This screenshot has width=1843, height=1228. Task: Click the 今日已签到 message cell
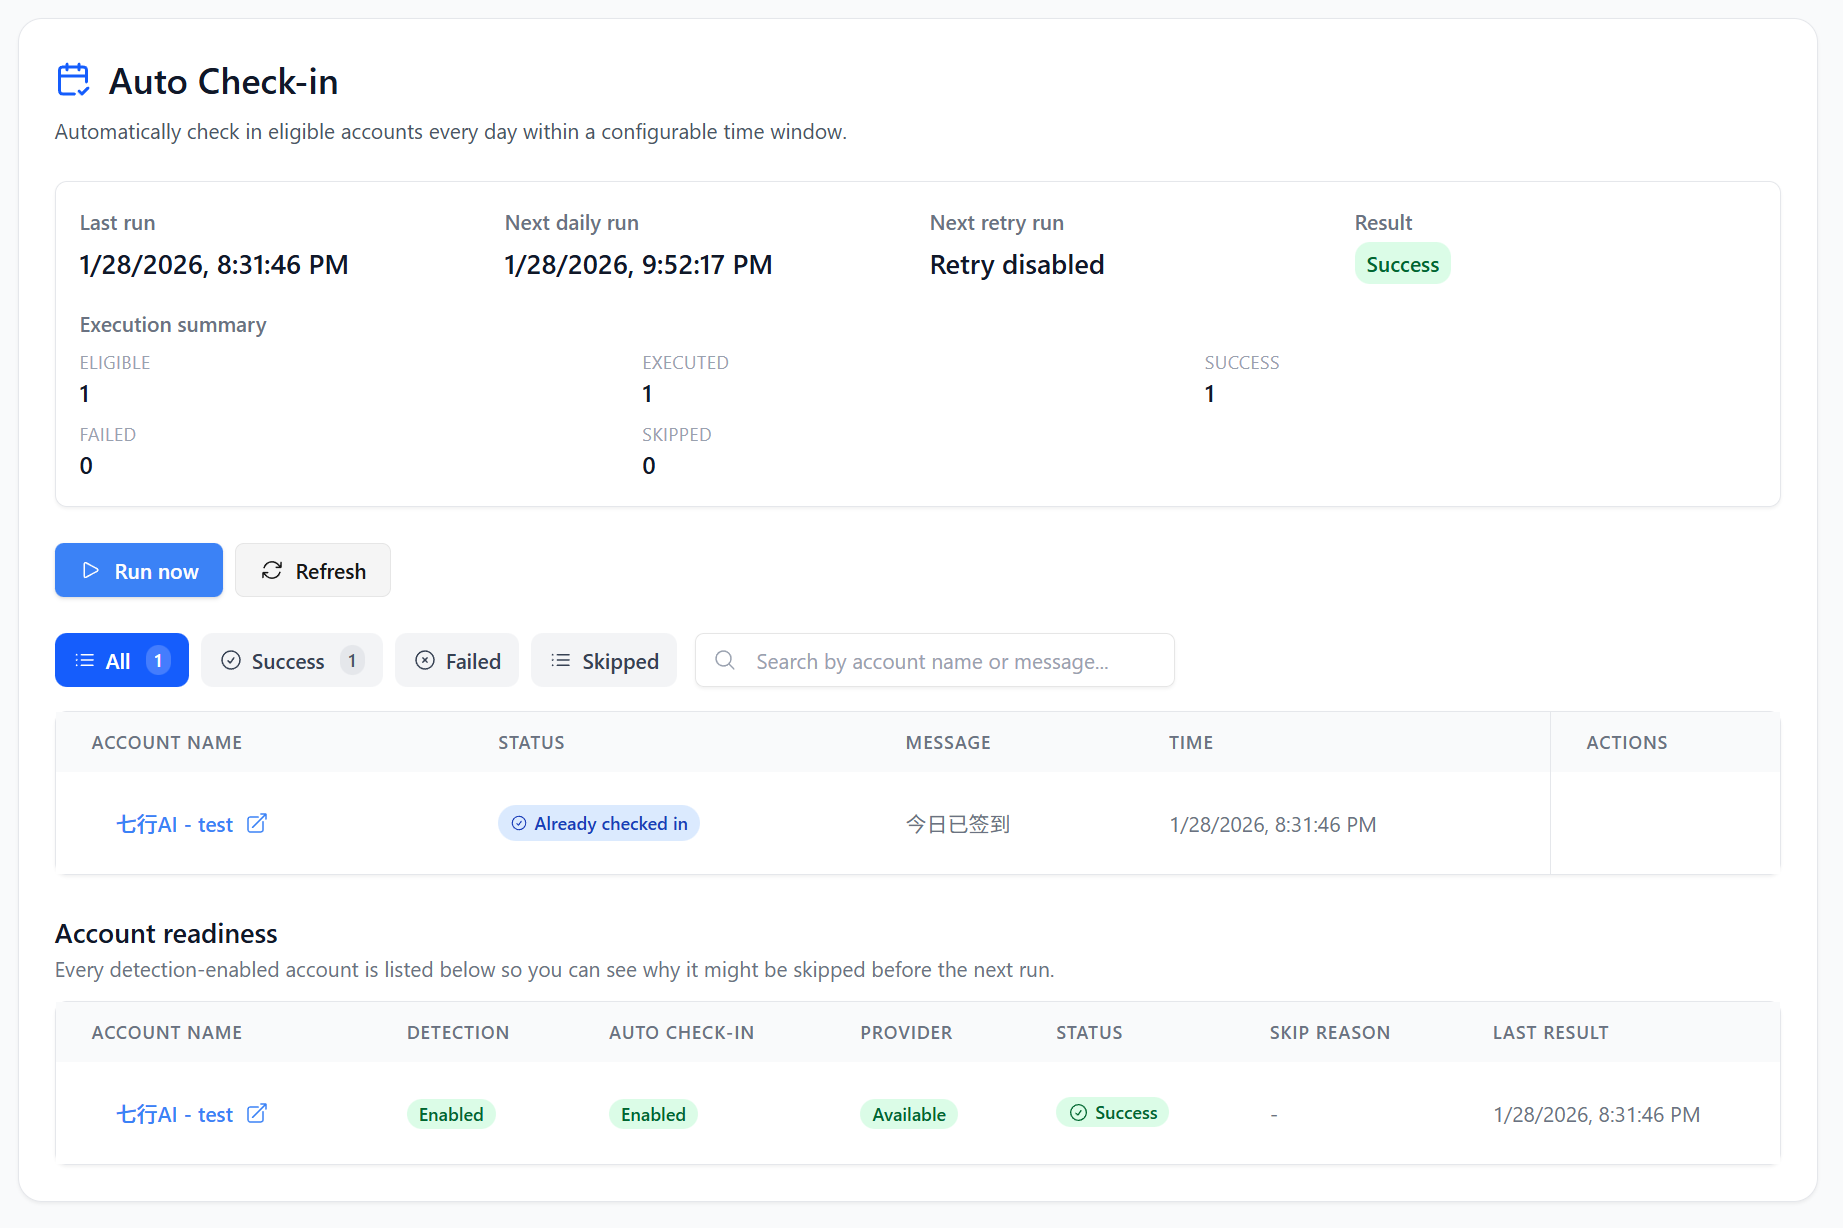pos(958,824)
